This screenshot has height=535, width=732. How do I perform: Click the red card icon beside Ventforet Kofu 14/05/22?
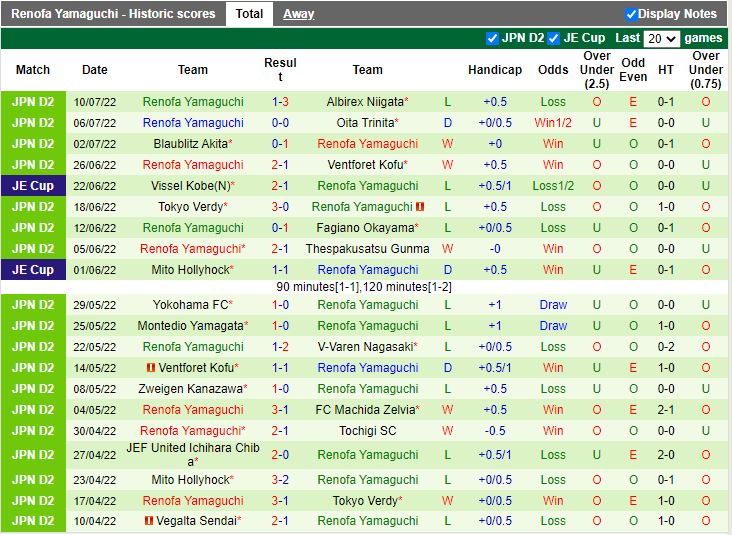pyautogui.click(x=151, y=367)
